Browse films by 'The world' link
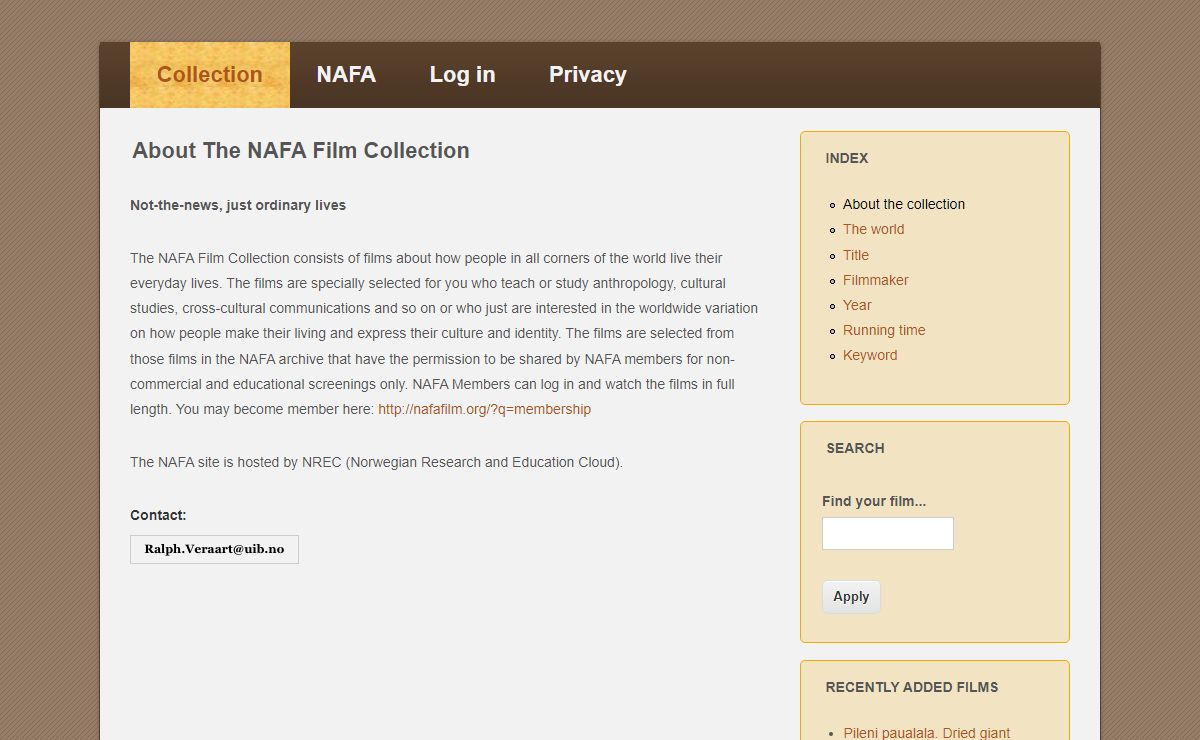The height and width of the screenshot is (740, 1200). point(873,229)
